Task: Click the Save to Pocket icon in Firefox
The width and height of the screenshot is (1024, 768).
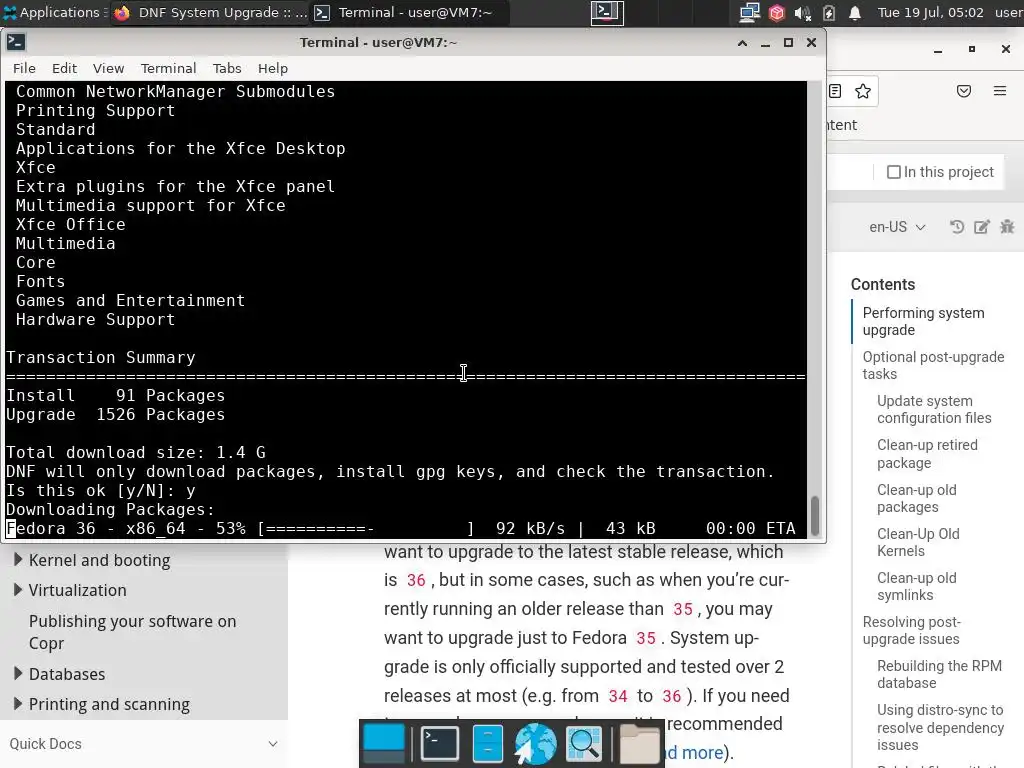Action: point(963,91)
